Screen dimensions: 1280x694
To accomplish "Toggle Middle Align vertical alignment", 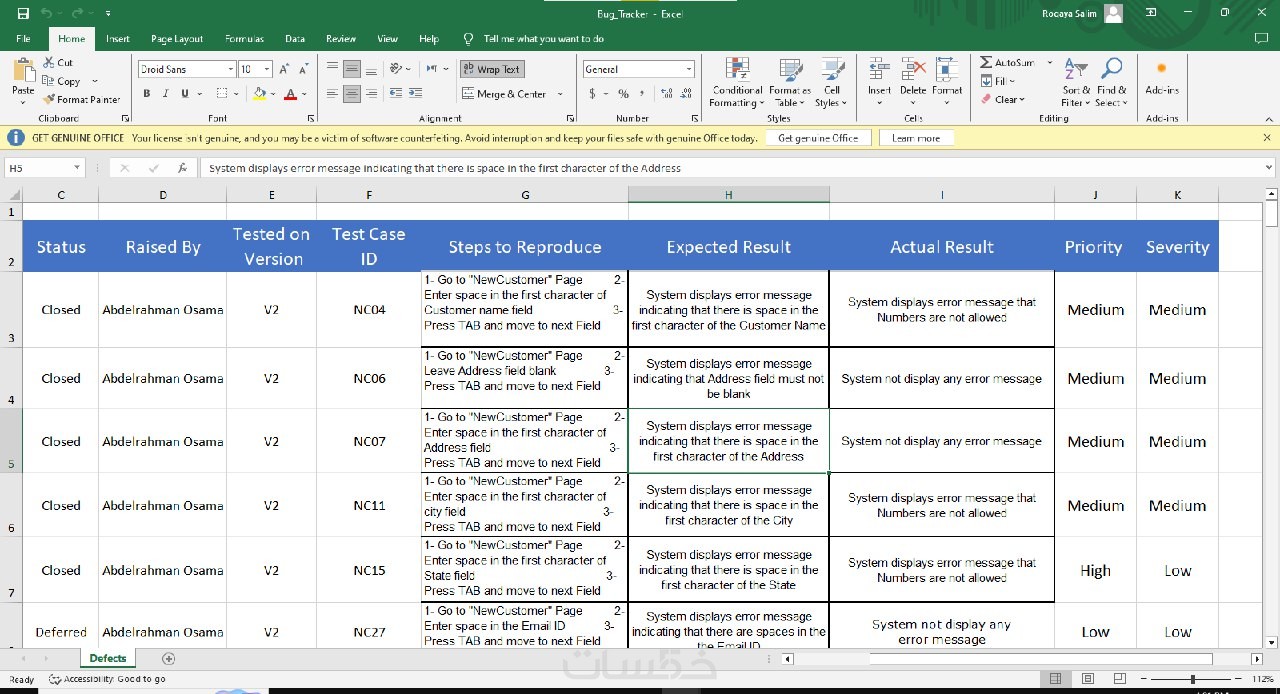I will (x=352, y=69).
